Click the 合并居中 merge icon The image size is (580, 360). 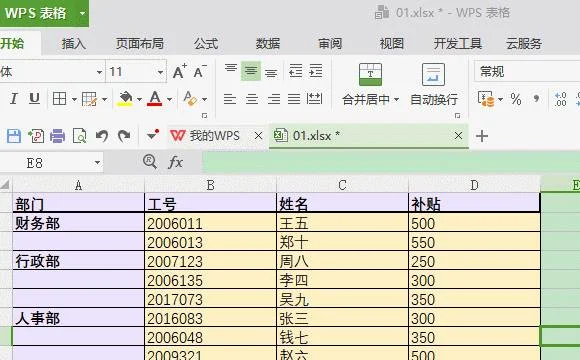pyautogui.click(x=370, y=74)
